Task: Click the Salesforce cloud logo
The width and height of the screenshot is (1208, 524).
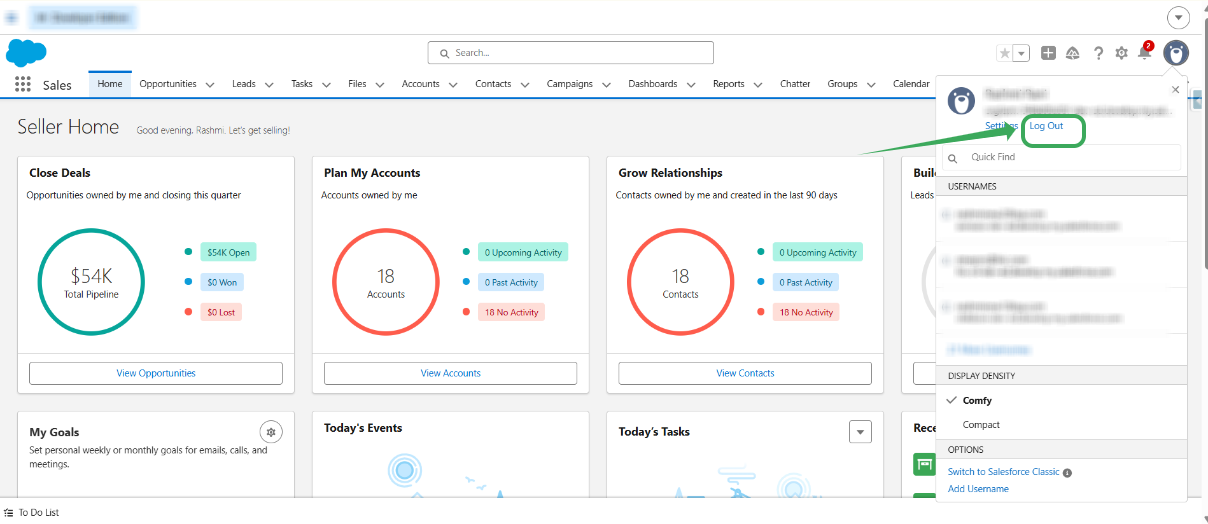Action: click(26, 53)
